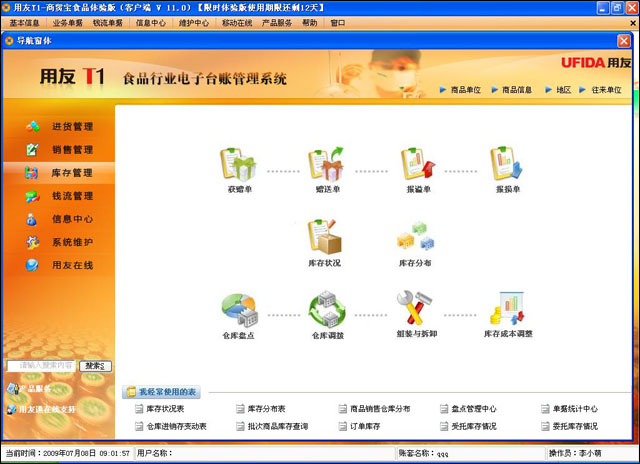Select 钱流管理 in the sidebar
The image size is (640, 464).
(x=59, y=196)
